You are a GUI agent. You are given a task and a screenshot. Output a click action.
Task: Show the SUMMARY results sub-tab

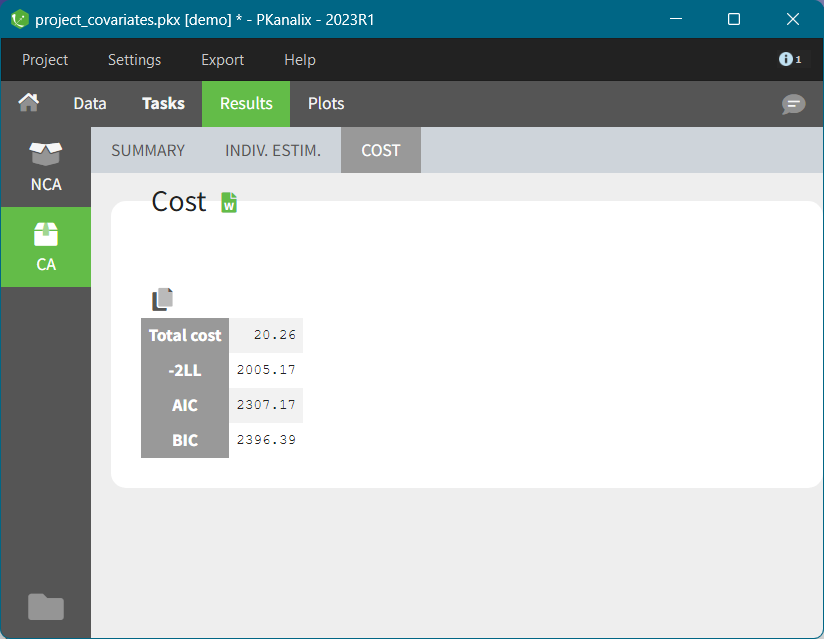[148, 150]
